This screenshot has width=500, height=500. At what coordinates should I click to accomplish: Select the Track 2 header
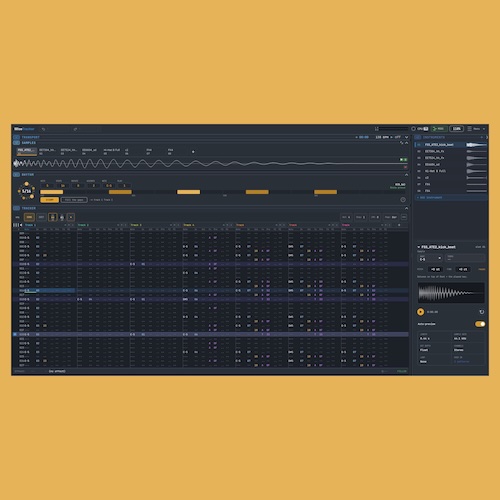[83, 225]
